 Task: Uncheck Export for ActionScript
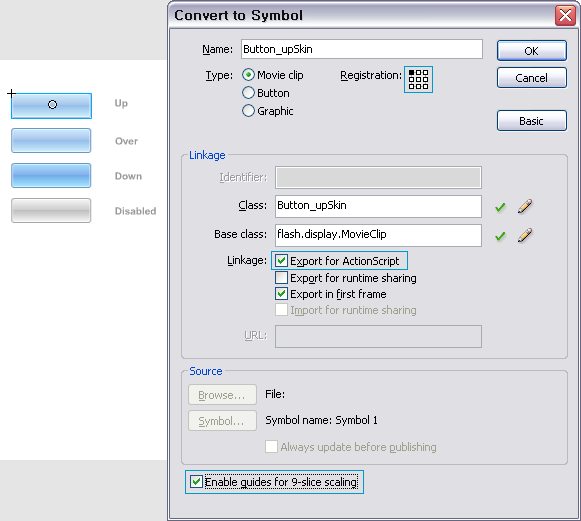[x=281, y=260]
